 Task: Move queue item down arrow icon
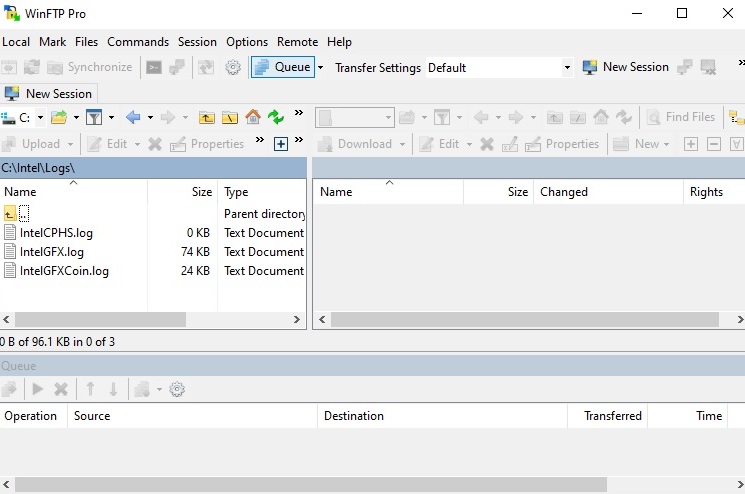pyautogui.click(x=113, y=390)
